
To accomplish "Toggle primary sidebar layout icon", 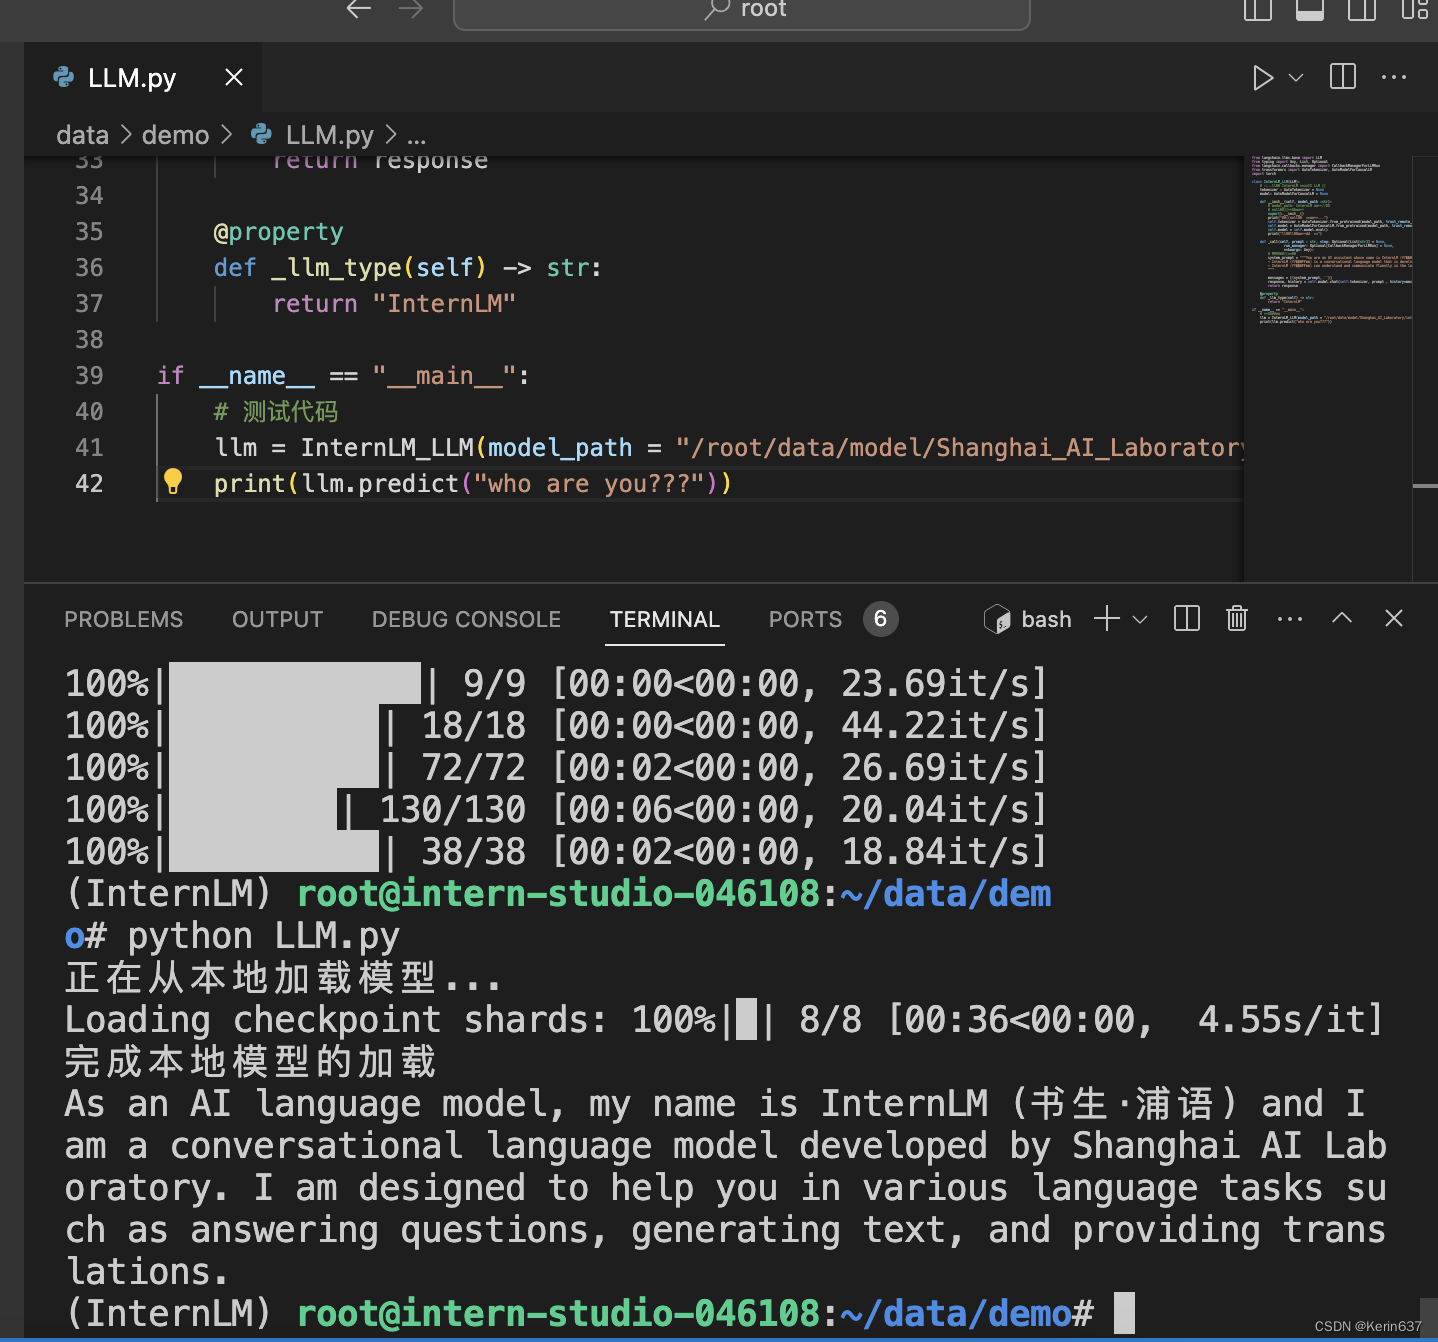I will click(x=1257, y=10).
